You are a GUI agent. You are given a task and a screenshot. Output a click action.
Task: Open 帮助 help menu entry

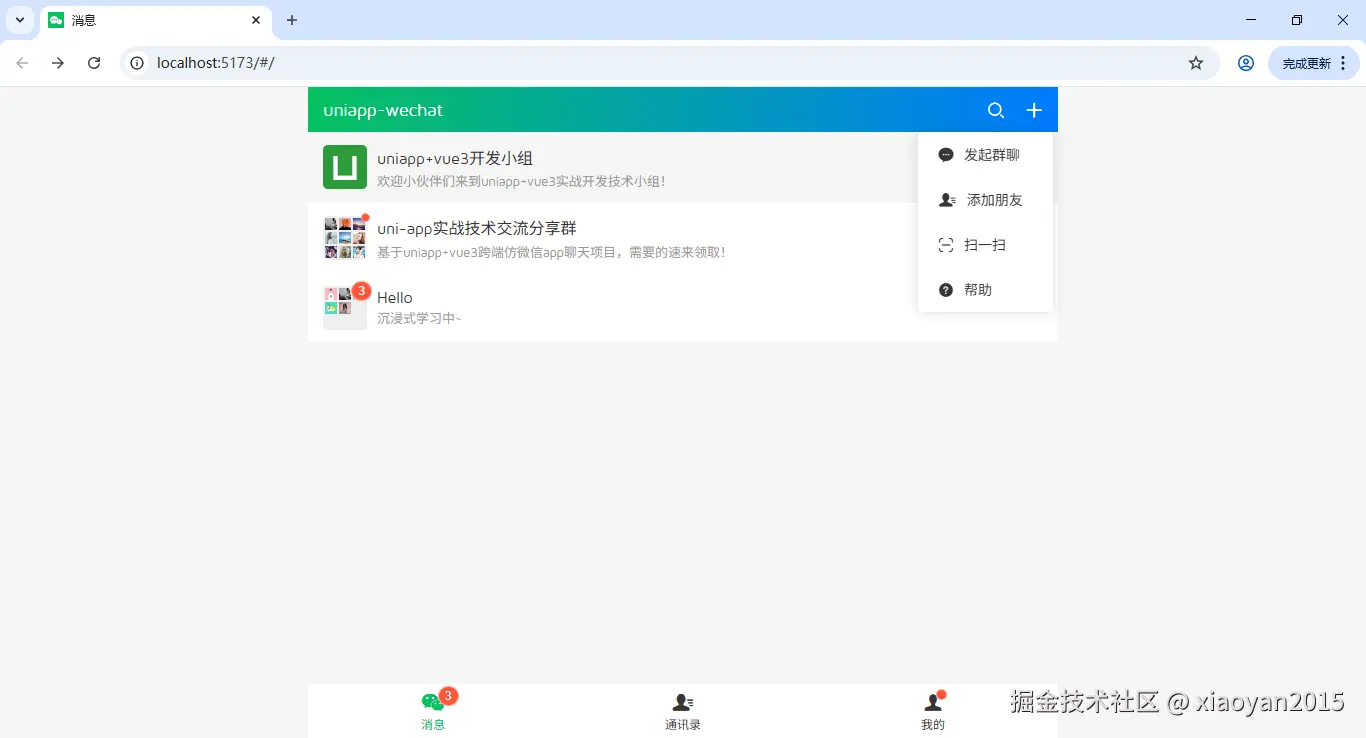pos(985,290)
